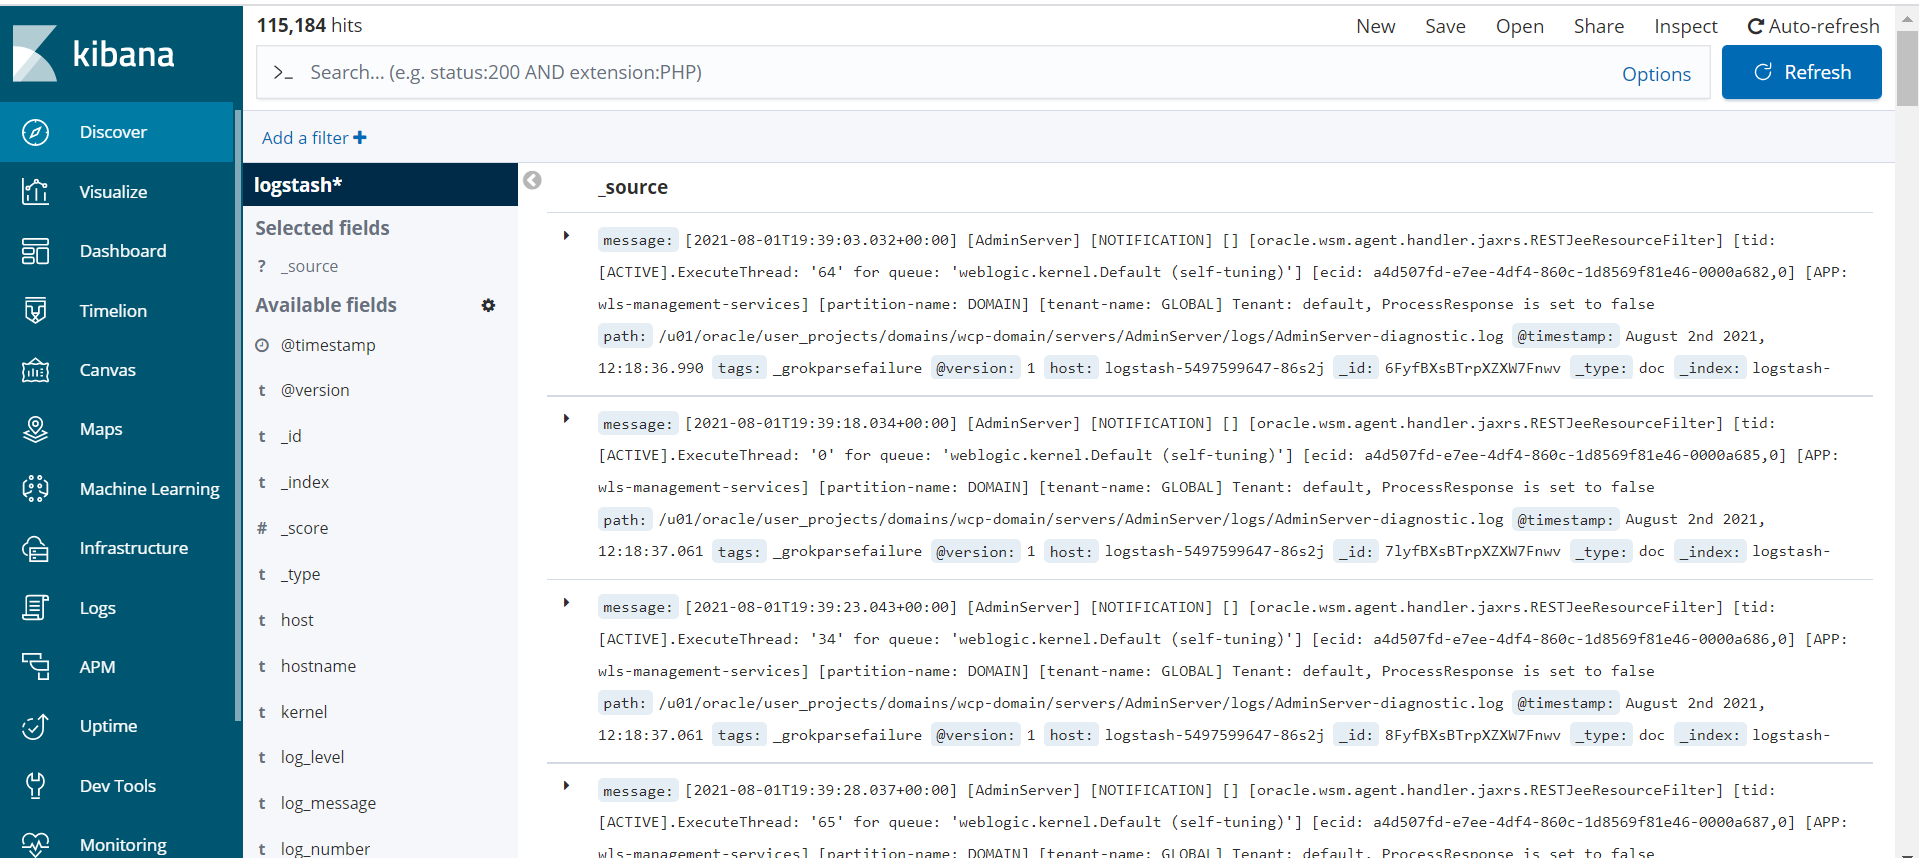
Task: Select Dashboard label in navigation
Action: tap(123, 251)
